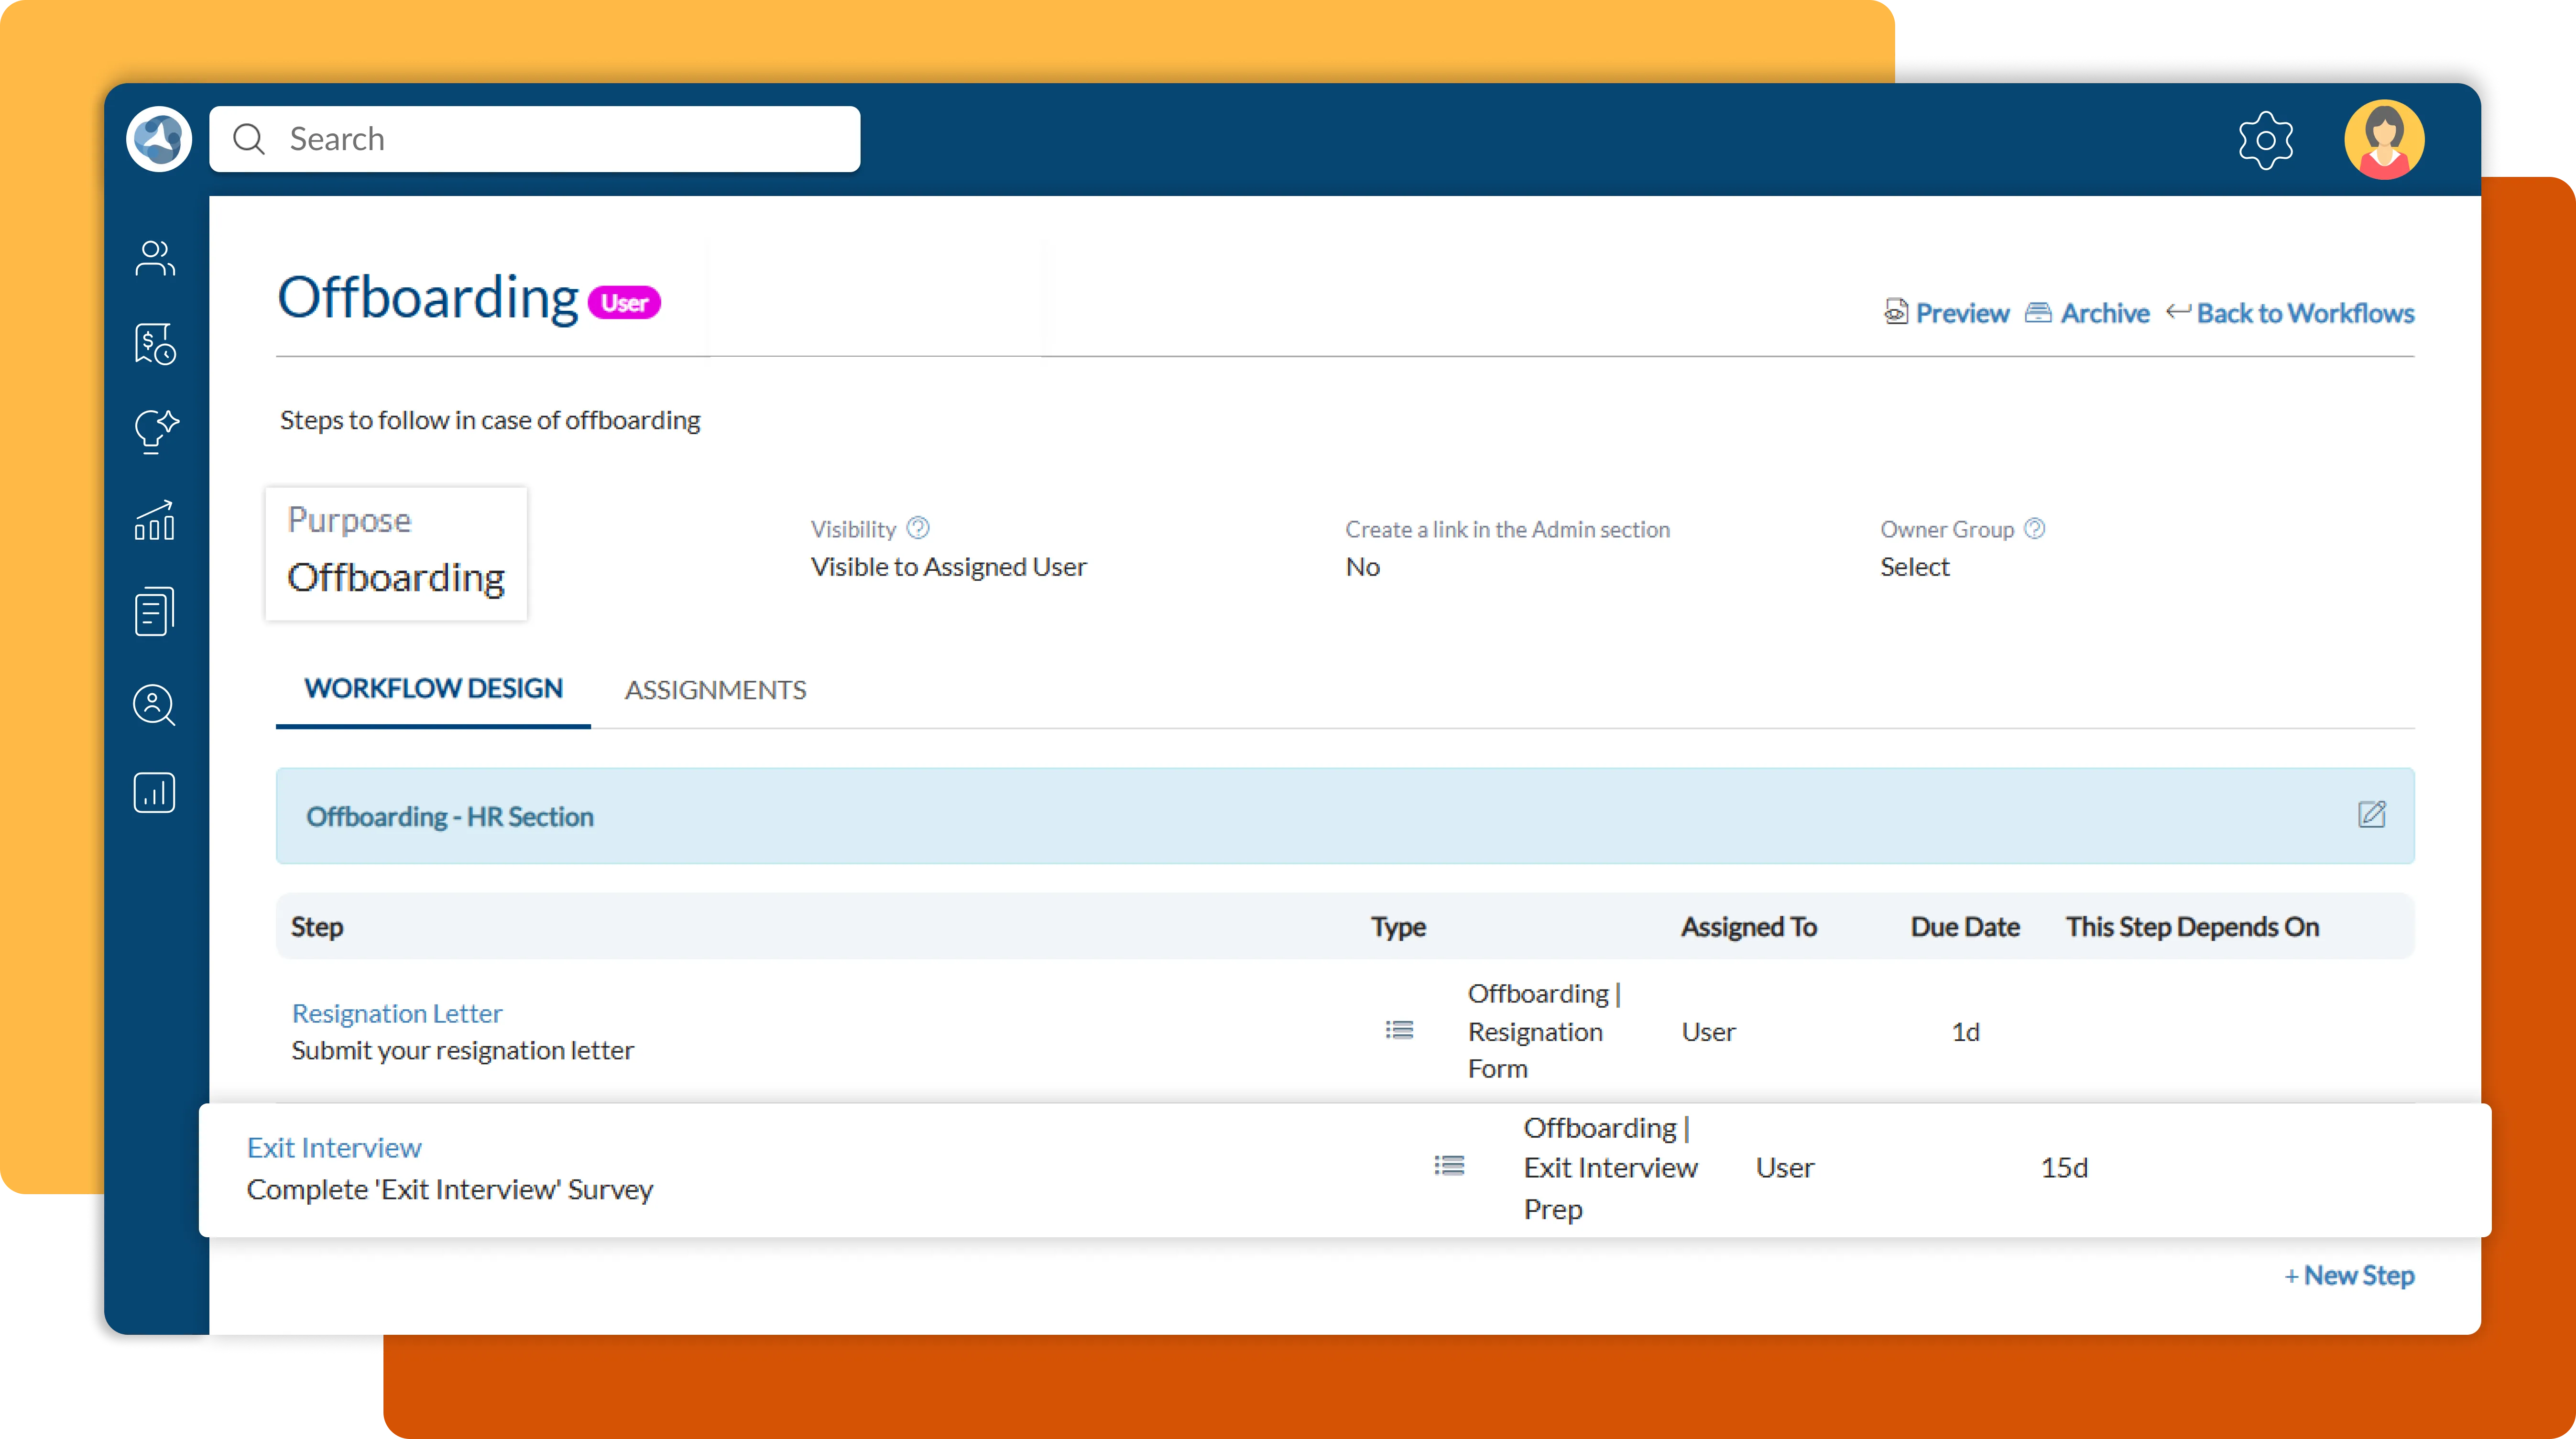Screen dimensions: 2576x1439
Task: Open the payroll dollar-clock sidebar icon
Action: [155, 344]
